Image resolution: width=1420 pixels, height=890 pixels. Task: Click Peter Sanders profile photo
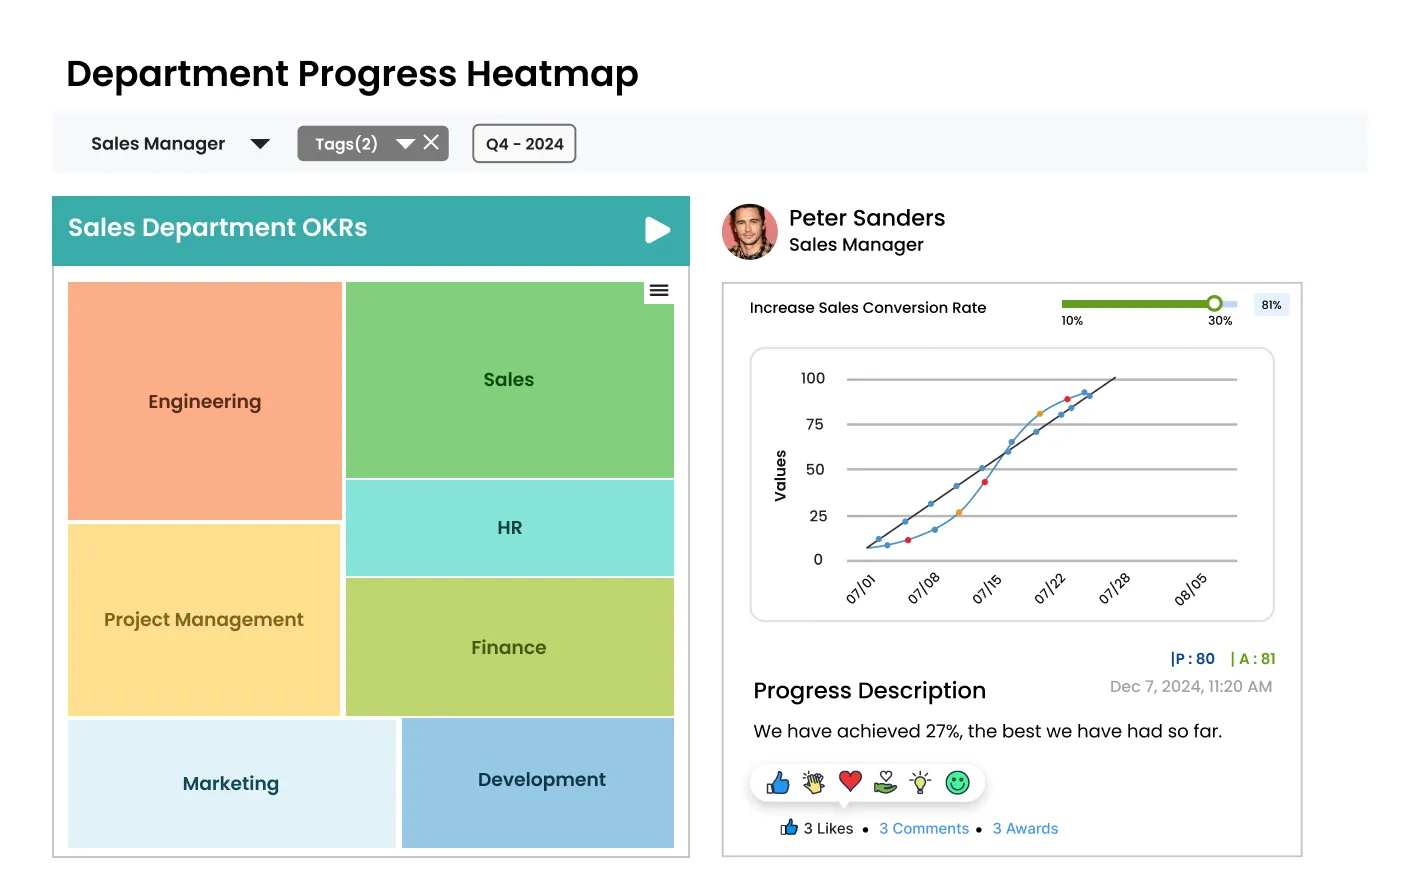750,232
